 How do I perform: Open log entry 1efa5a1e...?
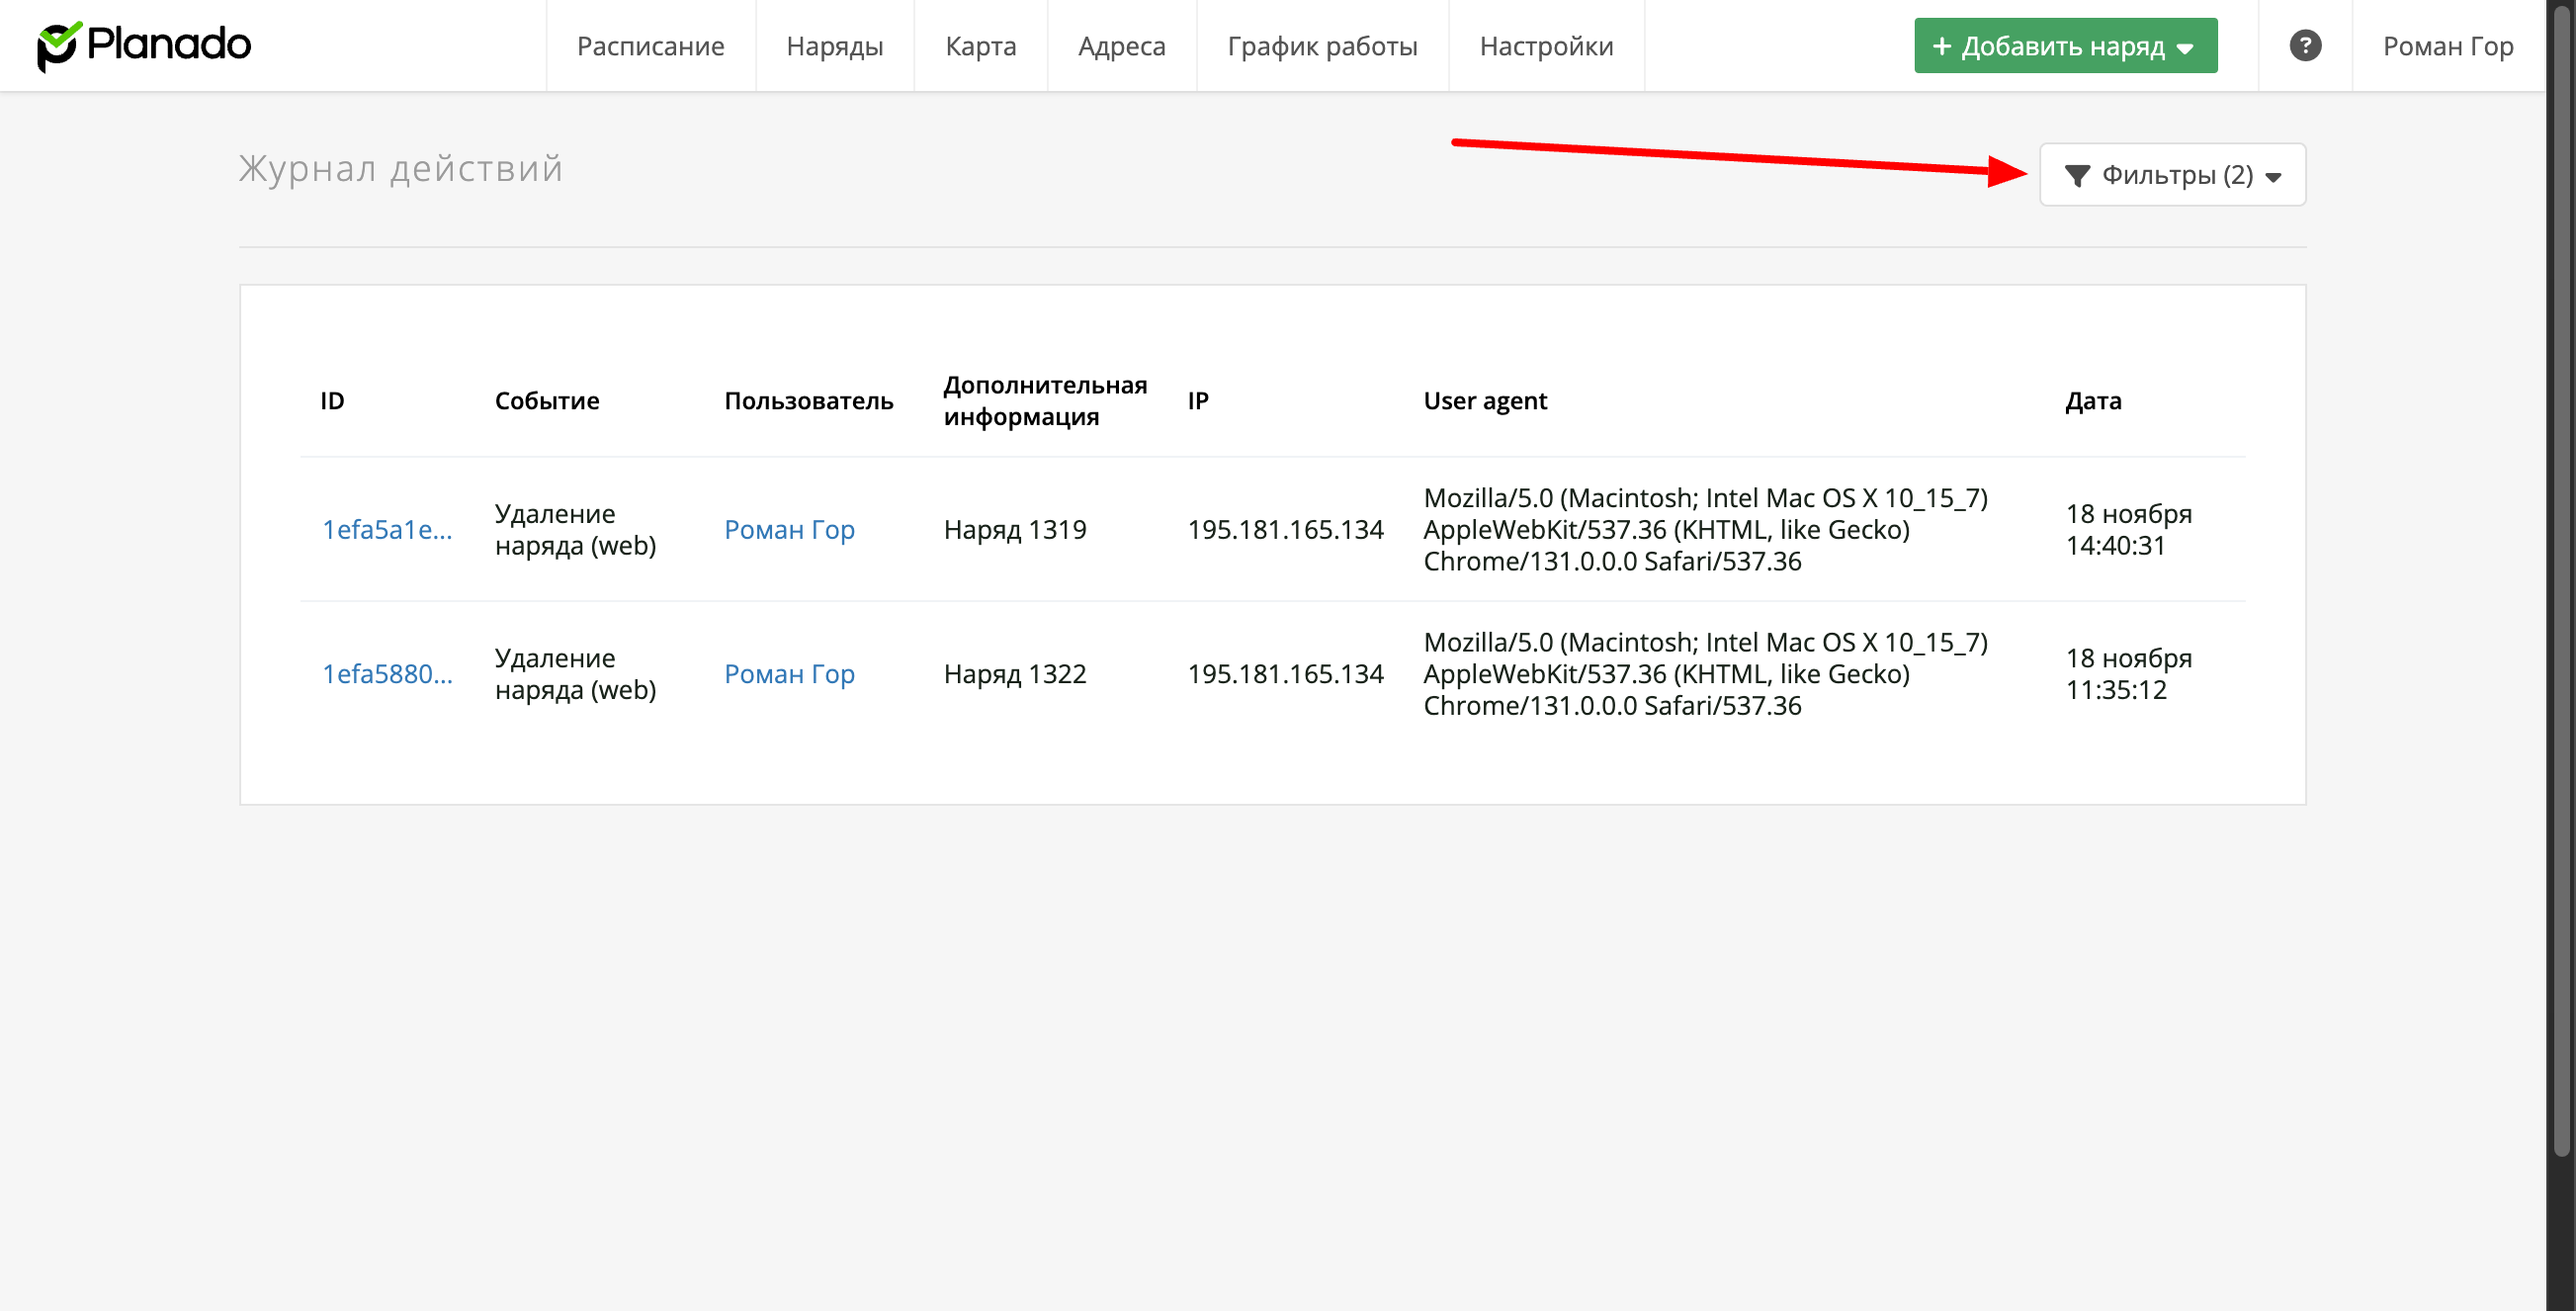387,530
